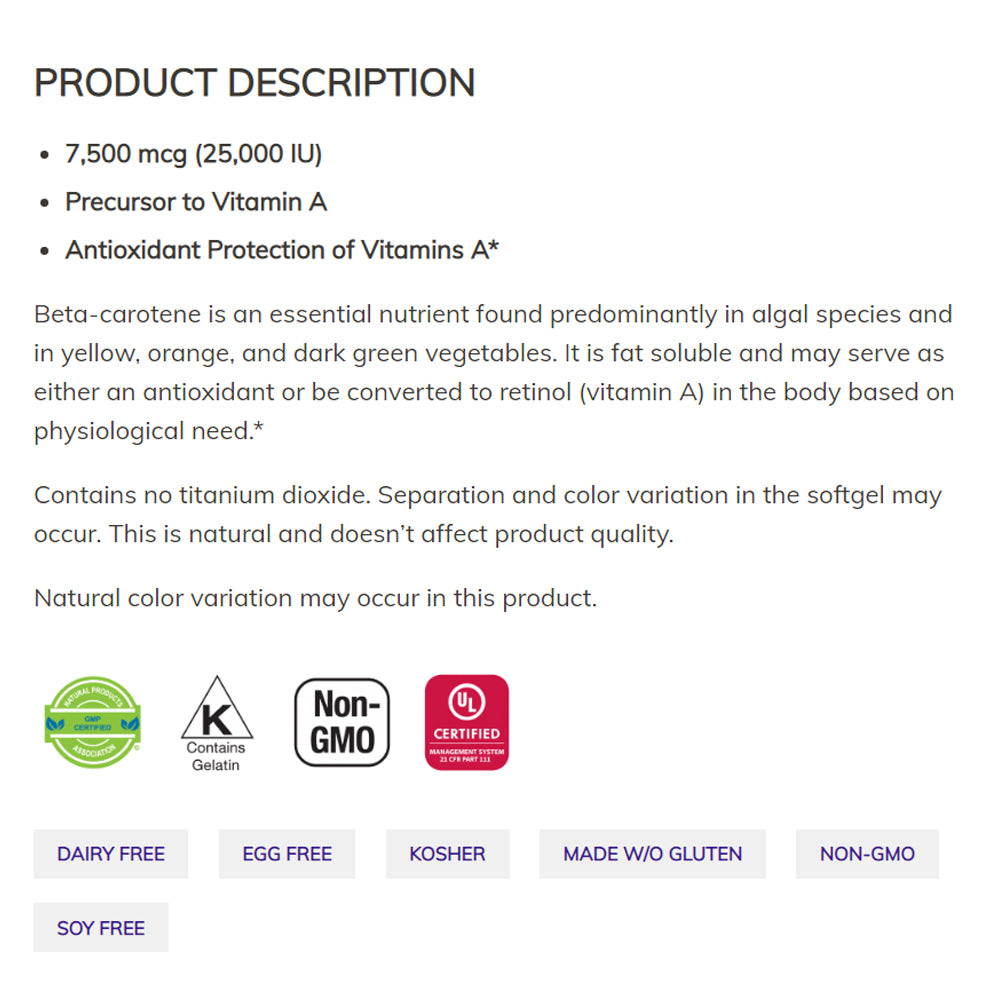Click the PRODUCT DESCRIPTION heading
1000x1000 pixels.
[255, 83]
